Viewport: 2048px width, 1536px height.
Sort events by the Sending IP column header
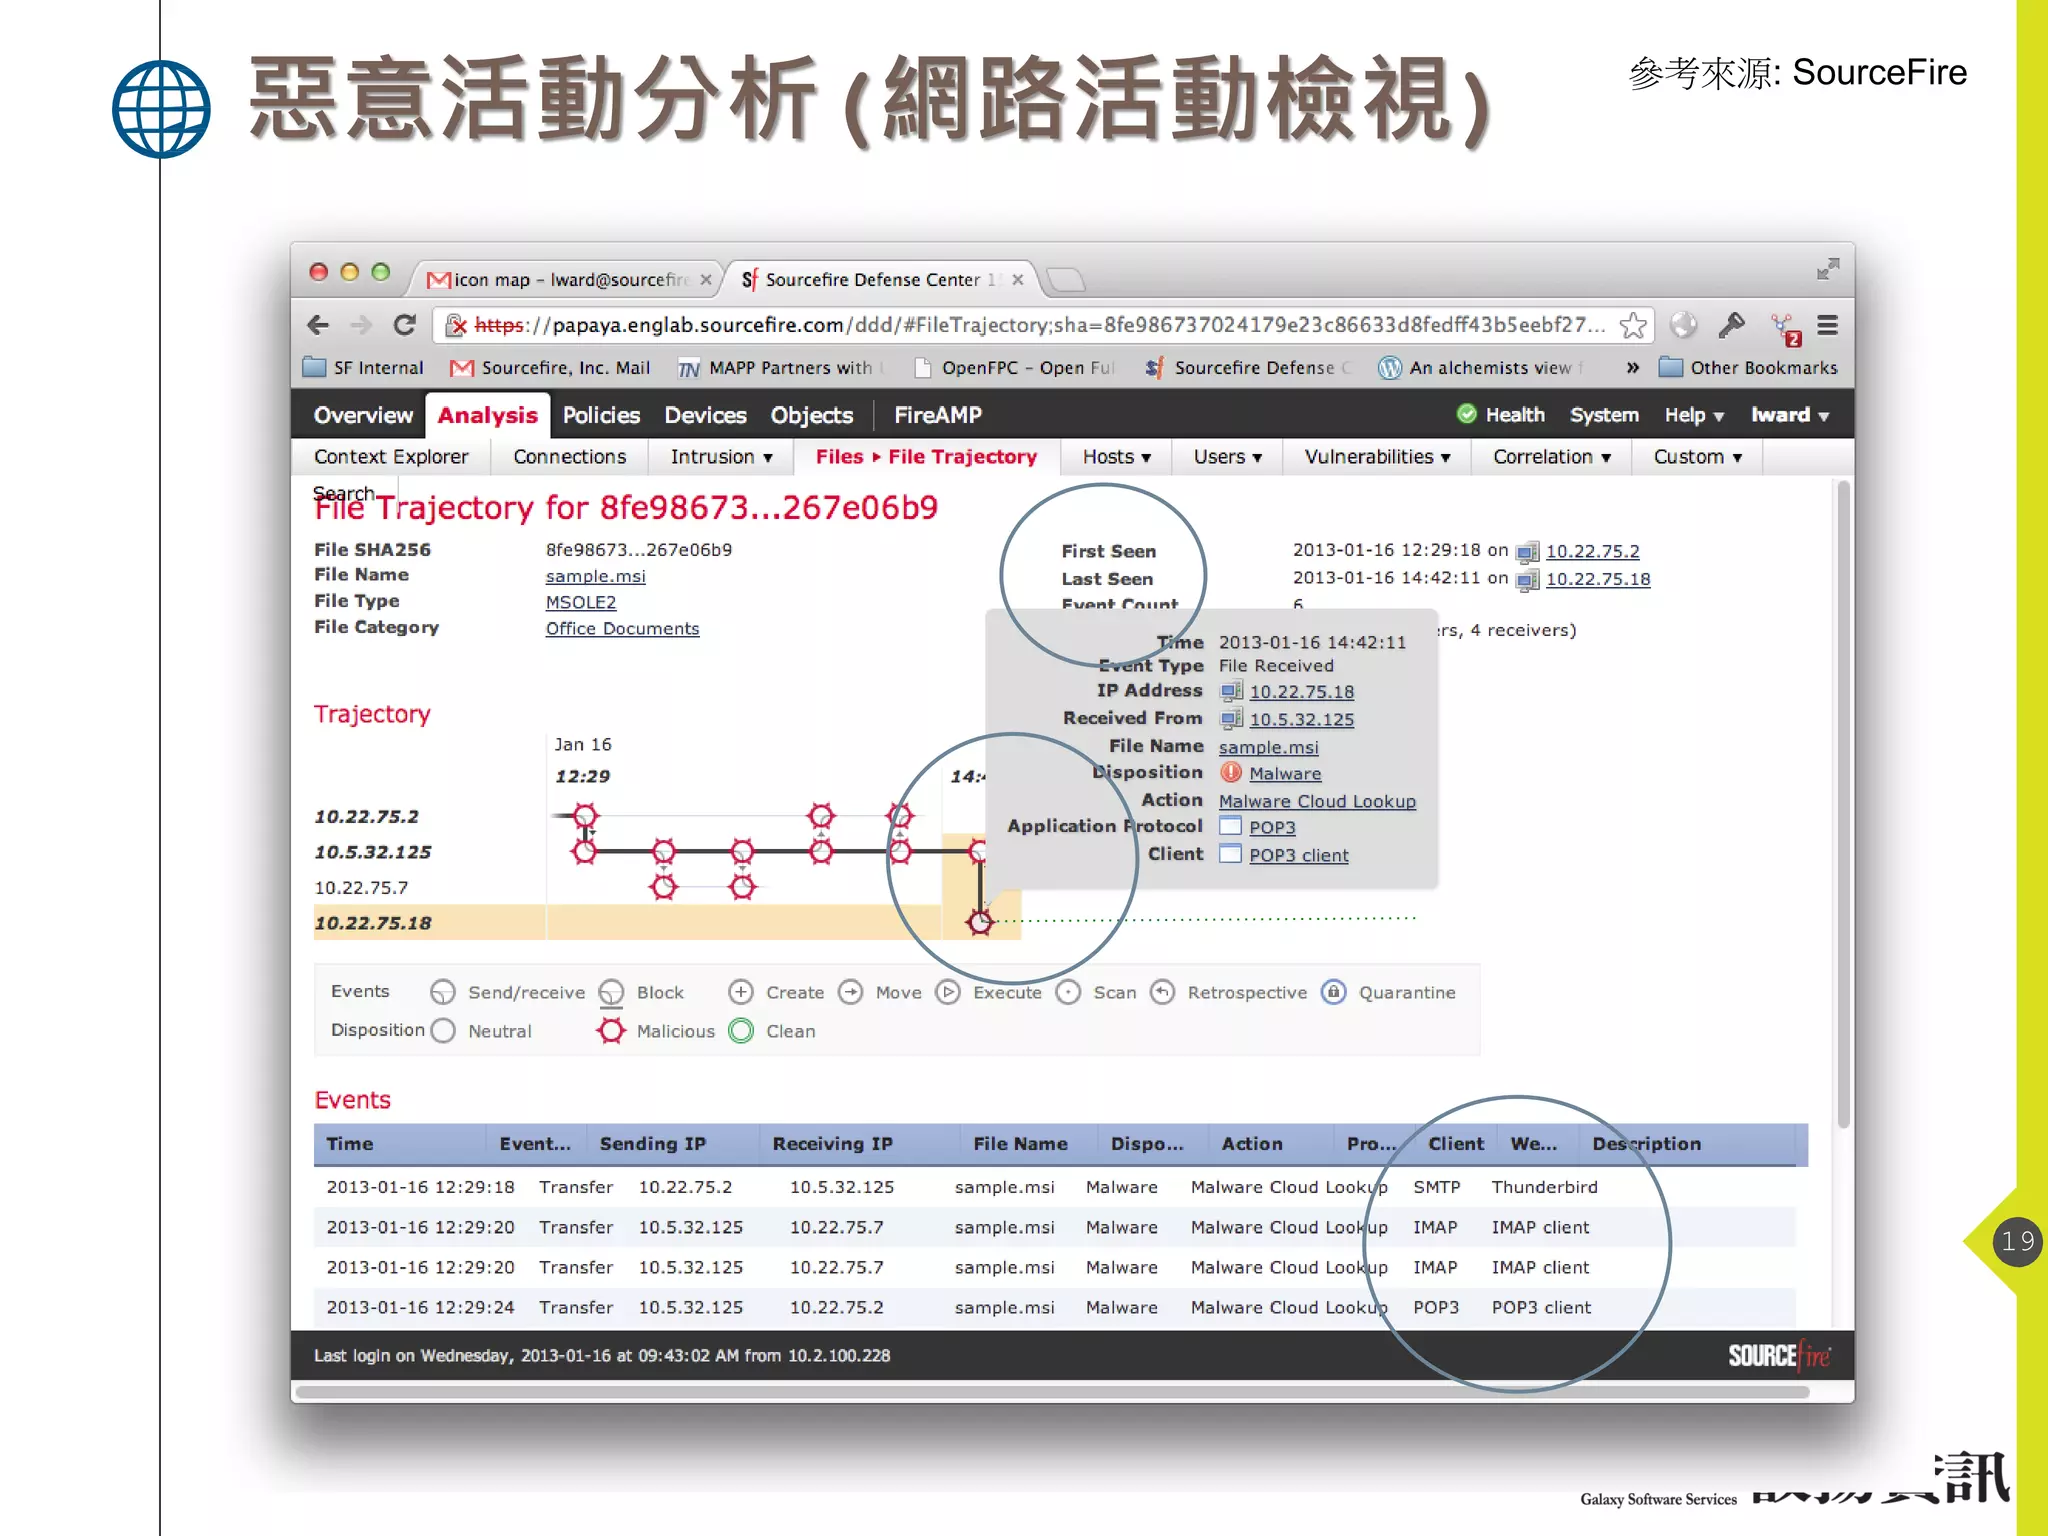point(652,1144)
